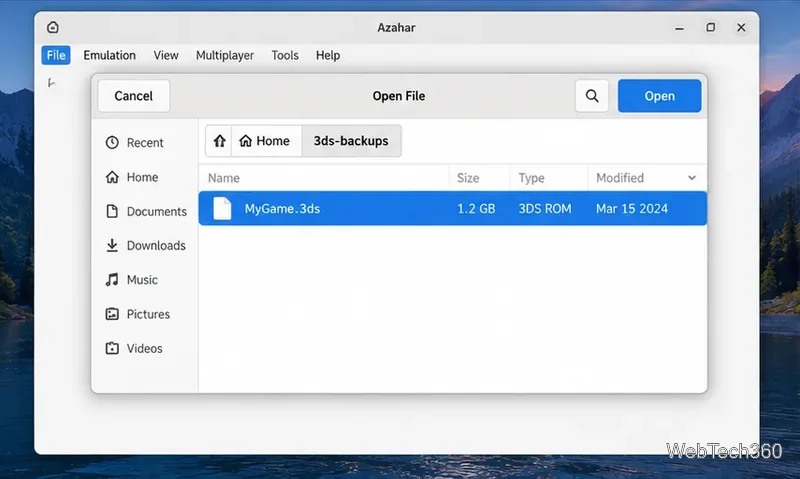Open the View menu

coord(166,55)
